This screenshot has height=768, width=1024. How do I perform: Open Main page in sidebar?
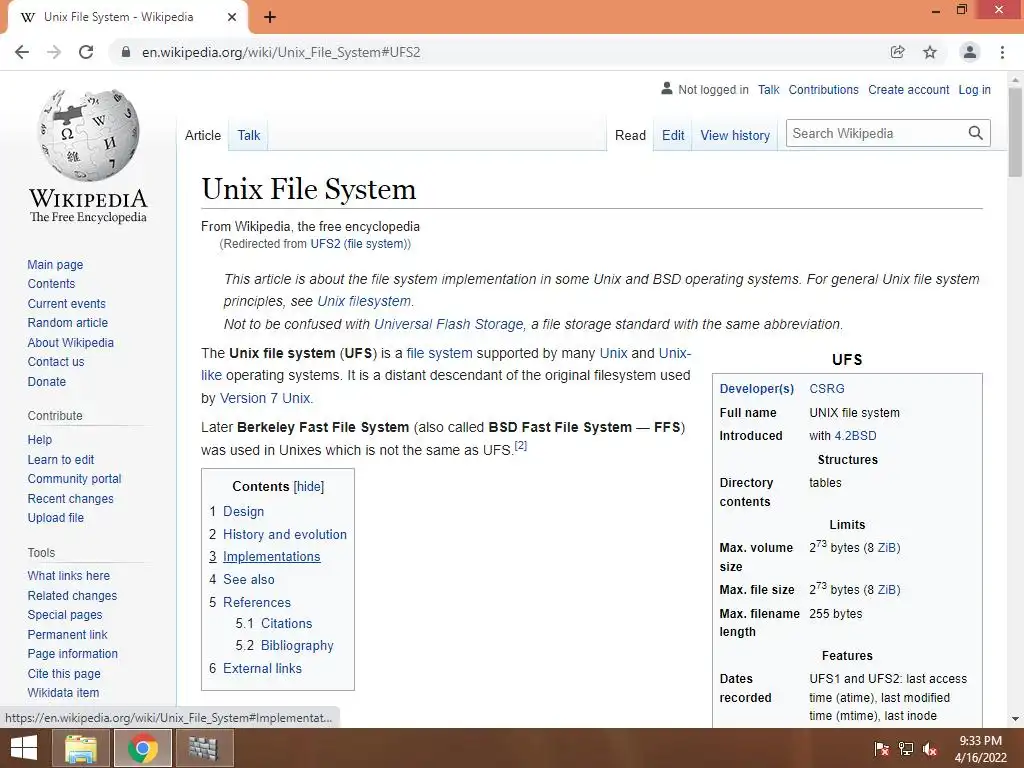55,264
